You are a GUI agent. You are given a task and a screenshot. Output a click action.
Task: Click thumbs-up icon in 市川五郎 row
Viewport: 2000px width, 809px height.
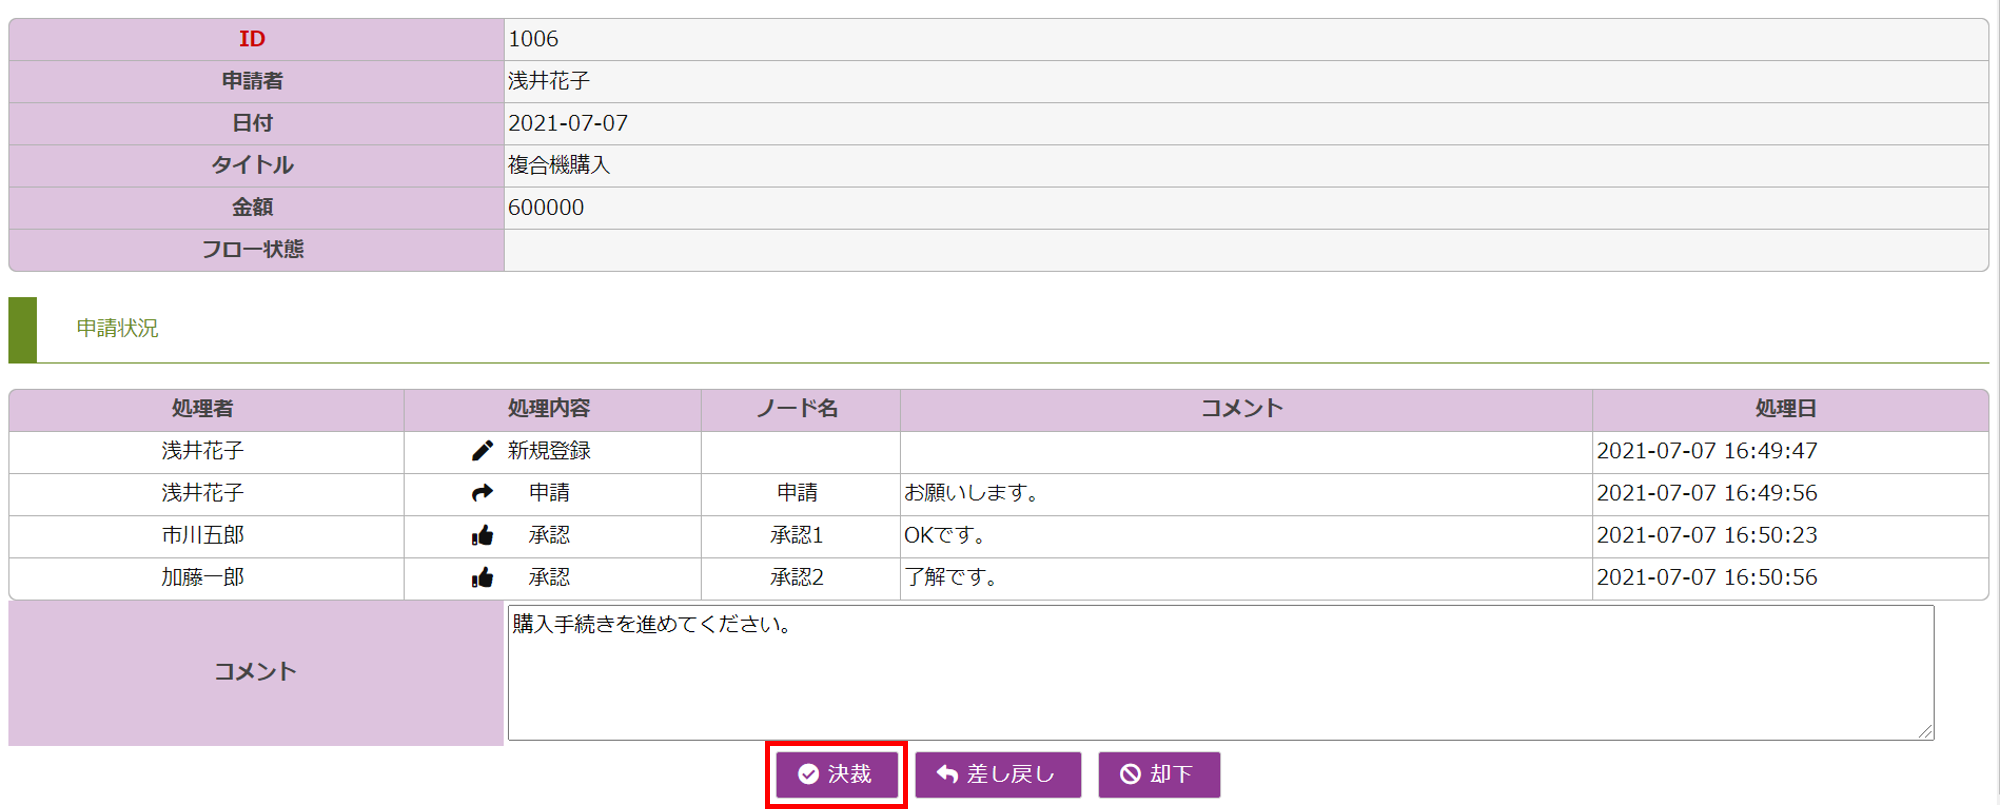(482, 535)
